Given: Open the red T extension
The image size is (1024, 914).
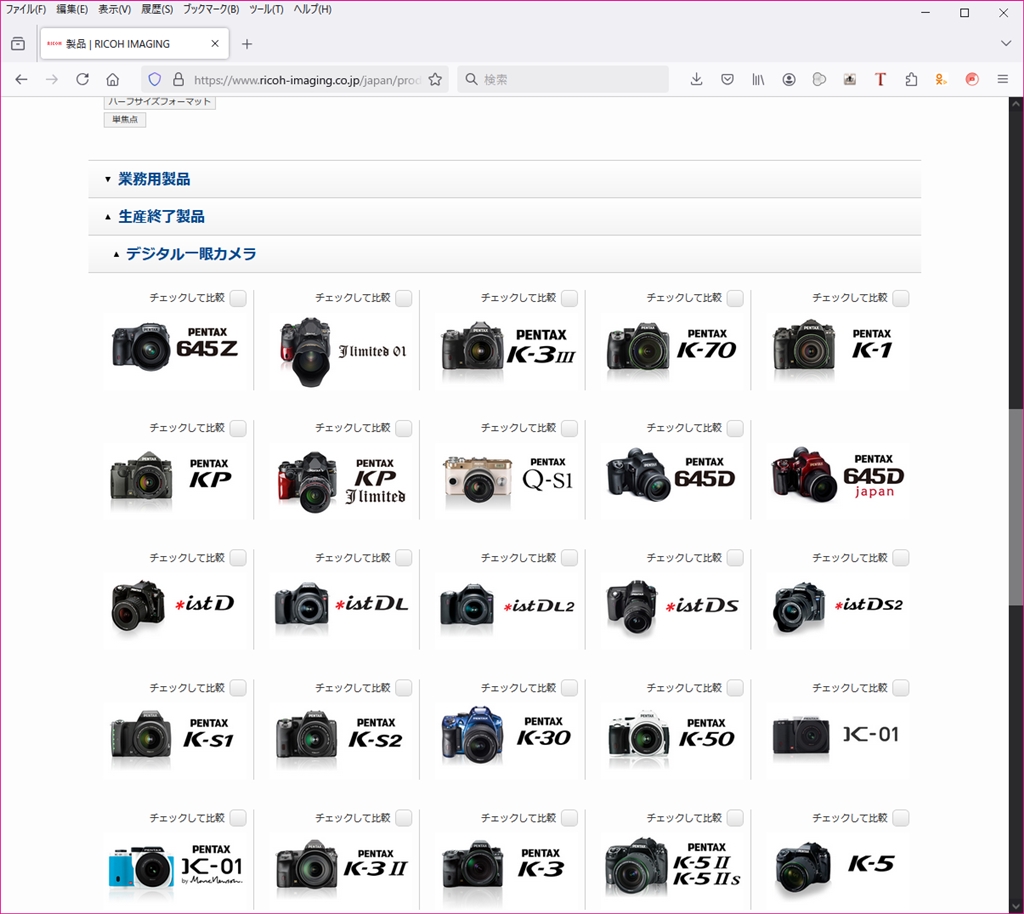Looking at the screenshot, I should click(880, 80).
